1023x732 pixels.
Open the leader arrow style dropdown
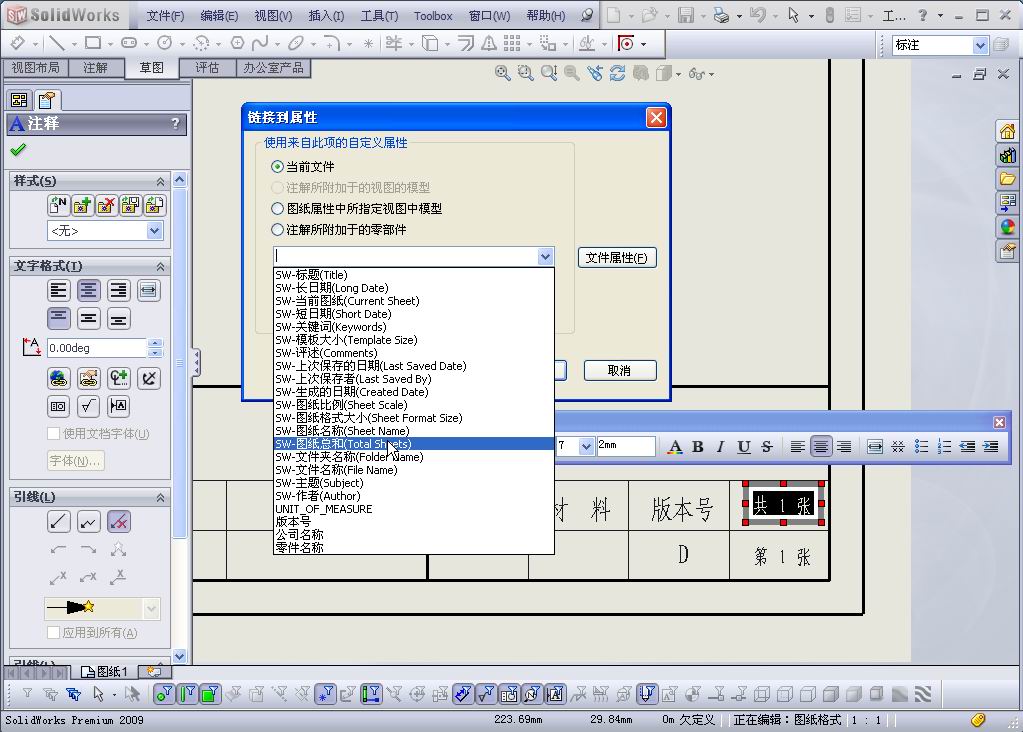click(151, 609)
